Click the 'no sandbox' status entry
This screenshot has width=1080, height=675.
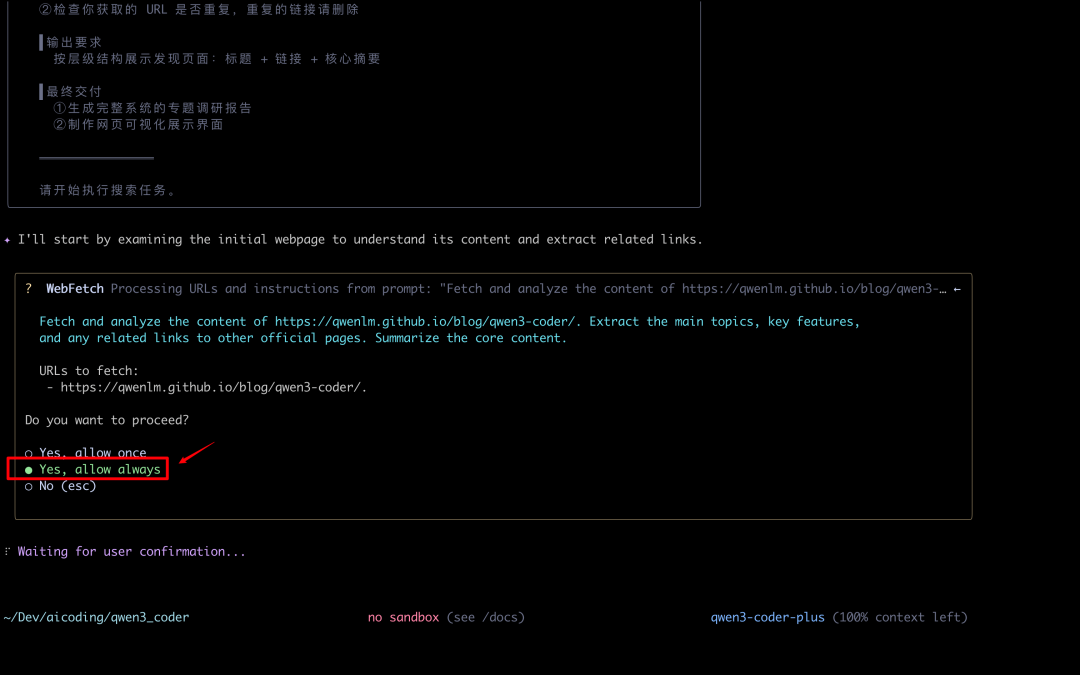tap(403, 617)
